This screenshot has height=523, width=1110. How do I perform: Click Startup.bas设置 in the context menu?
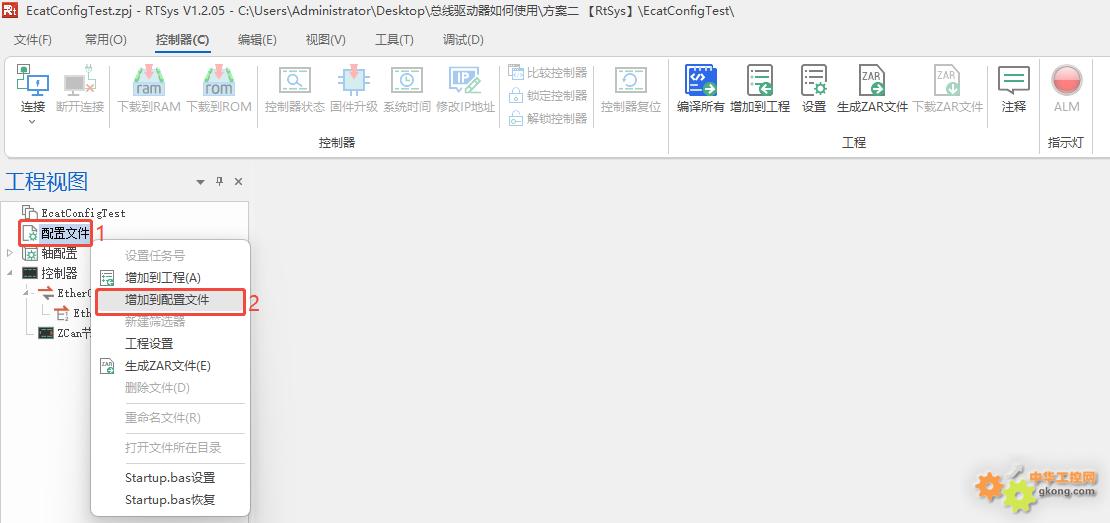click(170, 478)
